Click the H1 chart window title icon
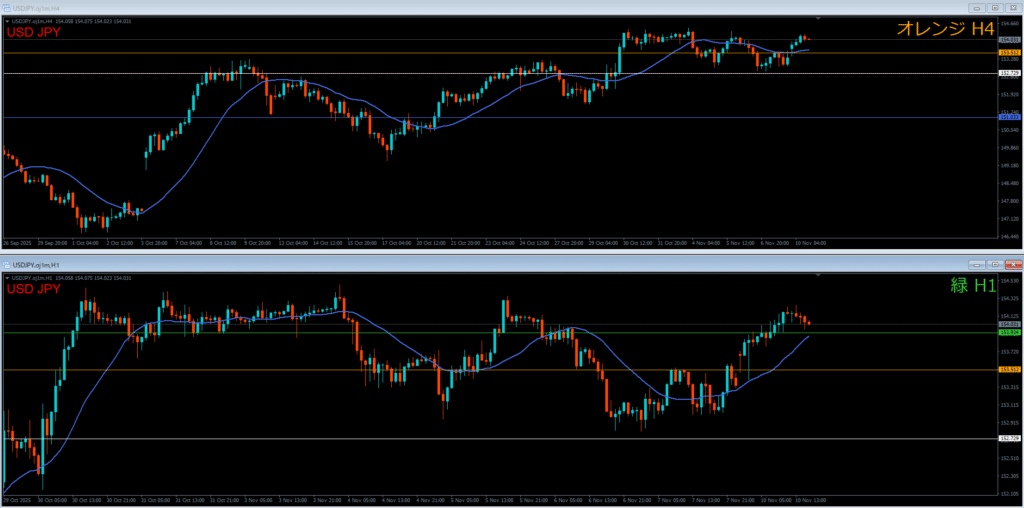Image resolution: width=1024 pixels, height=508 pixels. pyautogui.click(x=7, y=264)
